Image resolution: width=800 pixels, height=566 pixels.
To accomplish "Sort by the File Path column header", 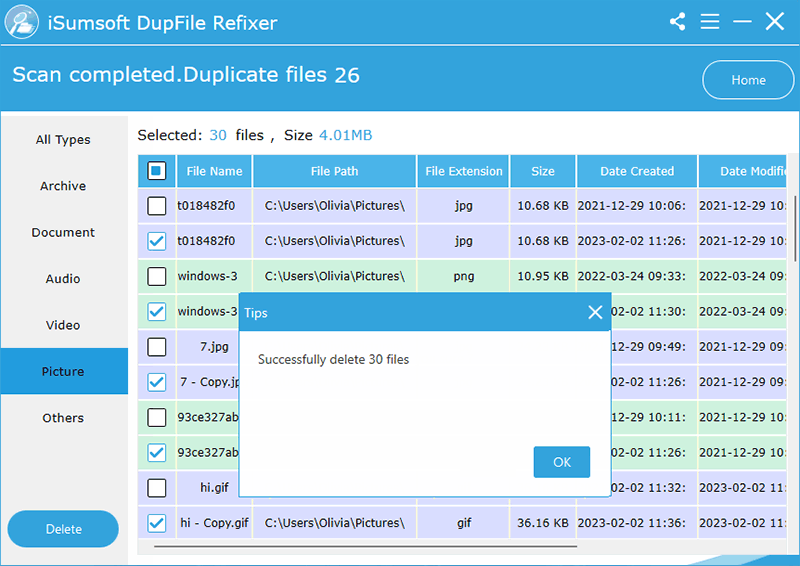I will click(335, 171).
